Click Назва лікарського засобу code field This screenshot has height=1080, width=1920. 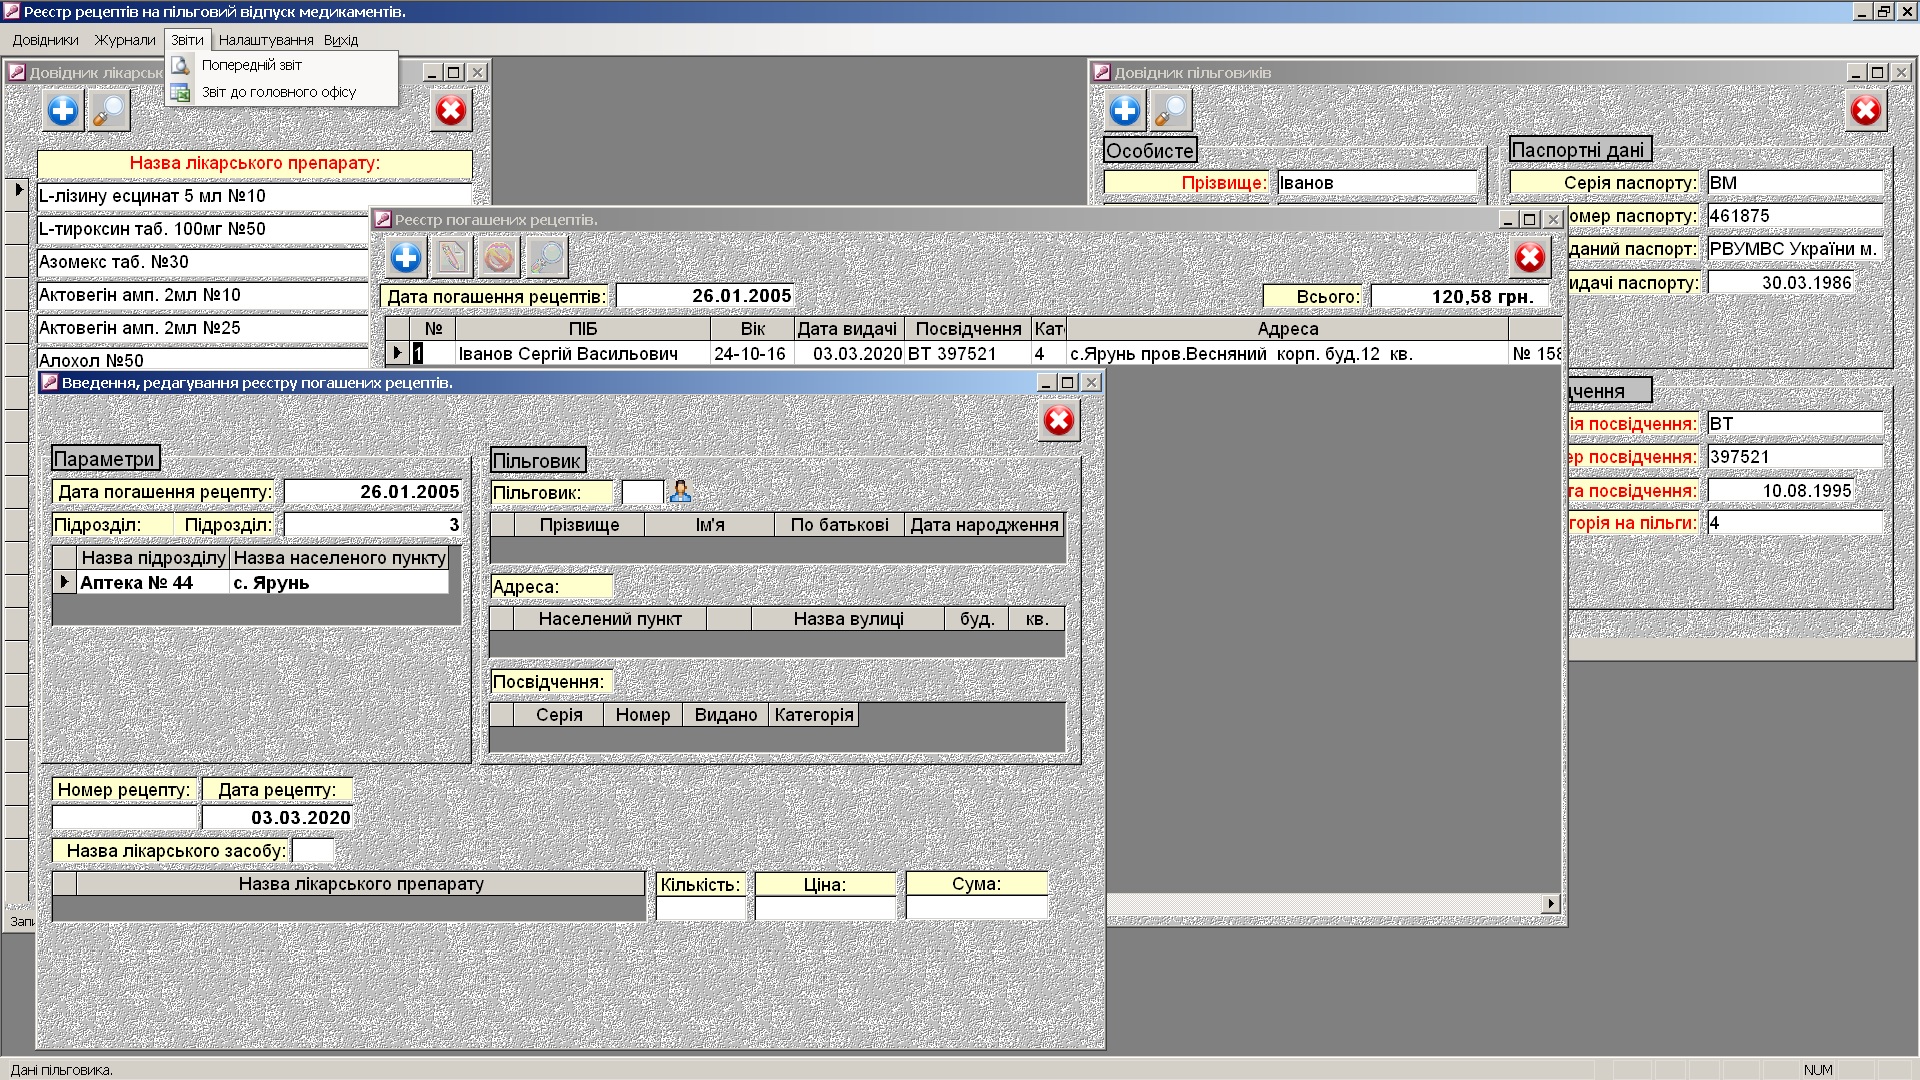(x=312, y=851)
